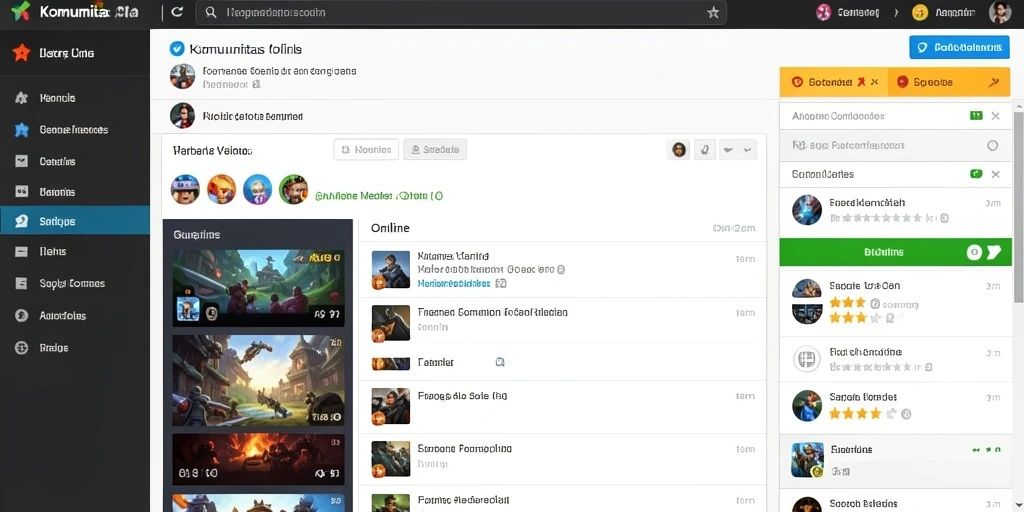The width and height of the screenshot is (1024, 512).
Task: Click inside the top search field
Action: (461, 12)
